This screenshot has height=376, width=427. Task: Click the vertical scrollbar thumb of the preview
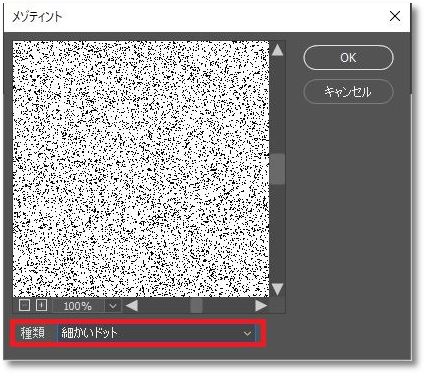pos(277,169)
